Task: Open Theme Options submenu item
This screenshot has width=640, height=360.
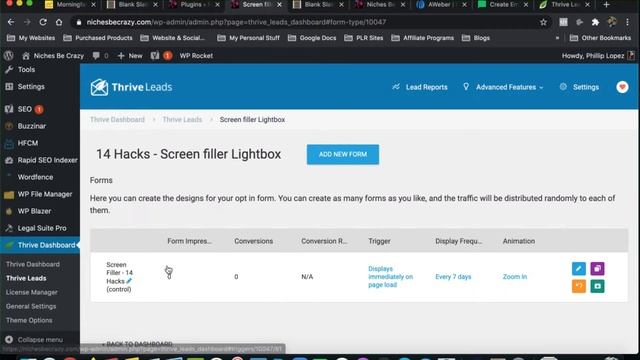Action: pyautogui.click(x=29, y=320)
